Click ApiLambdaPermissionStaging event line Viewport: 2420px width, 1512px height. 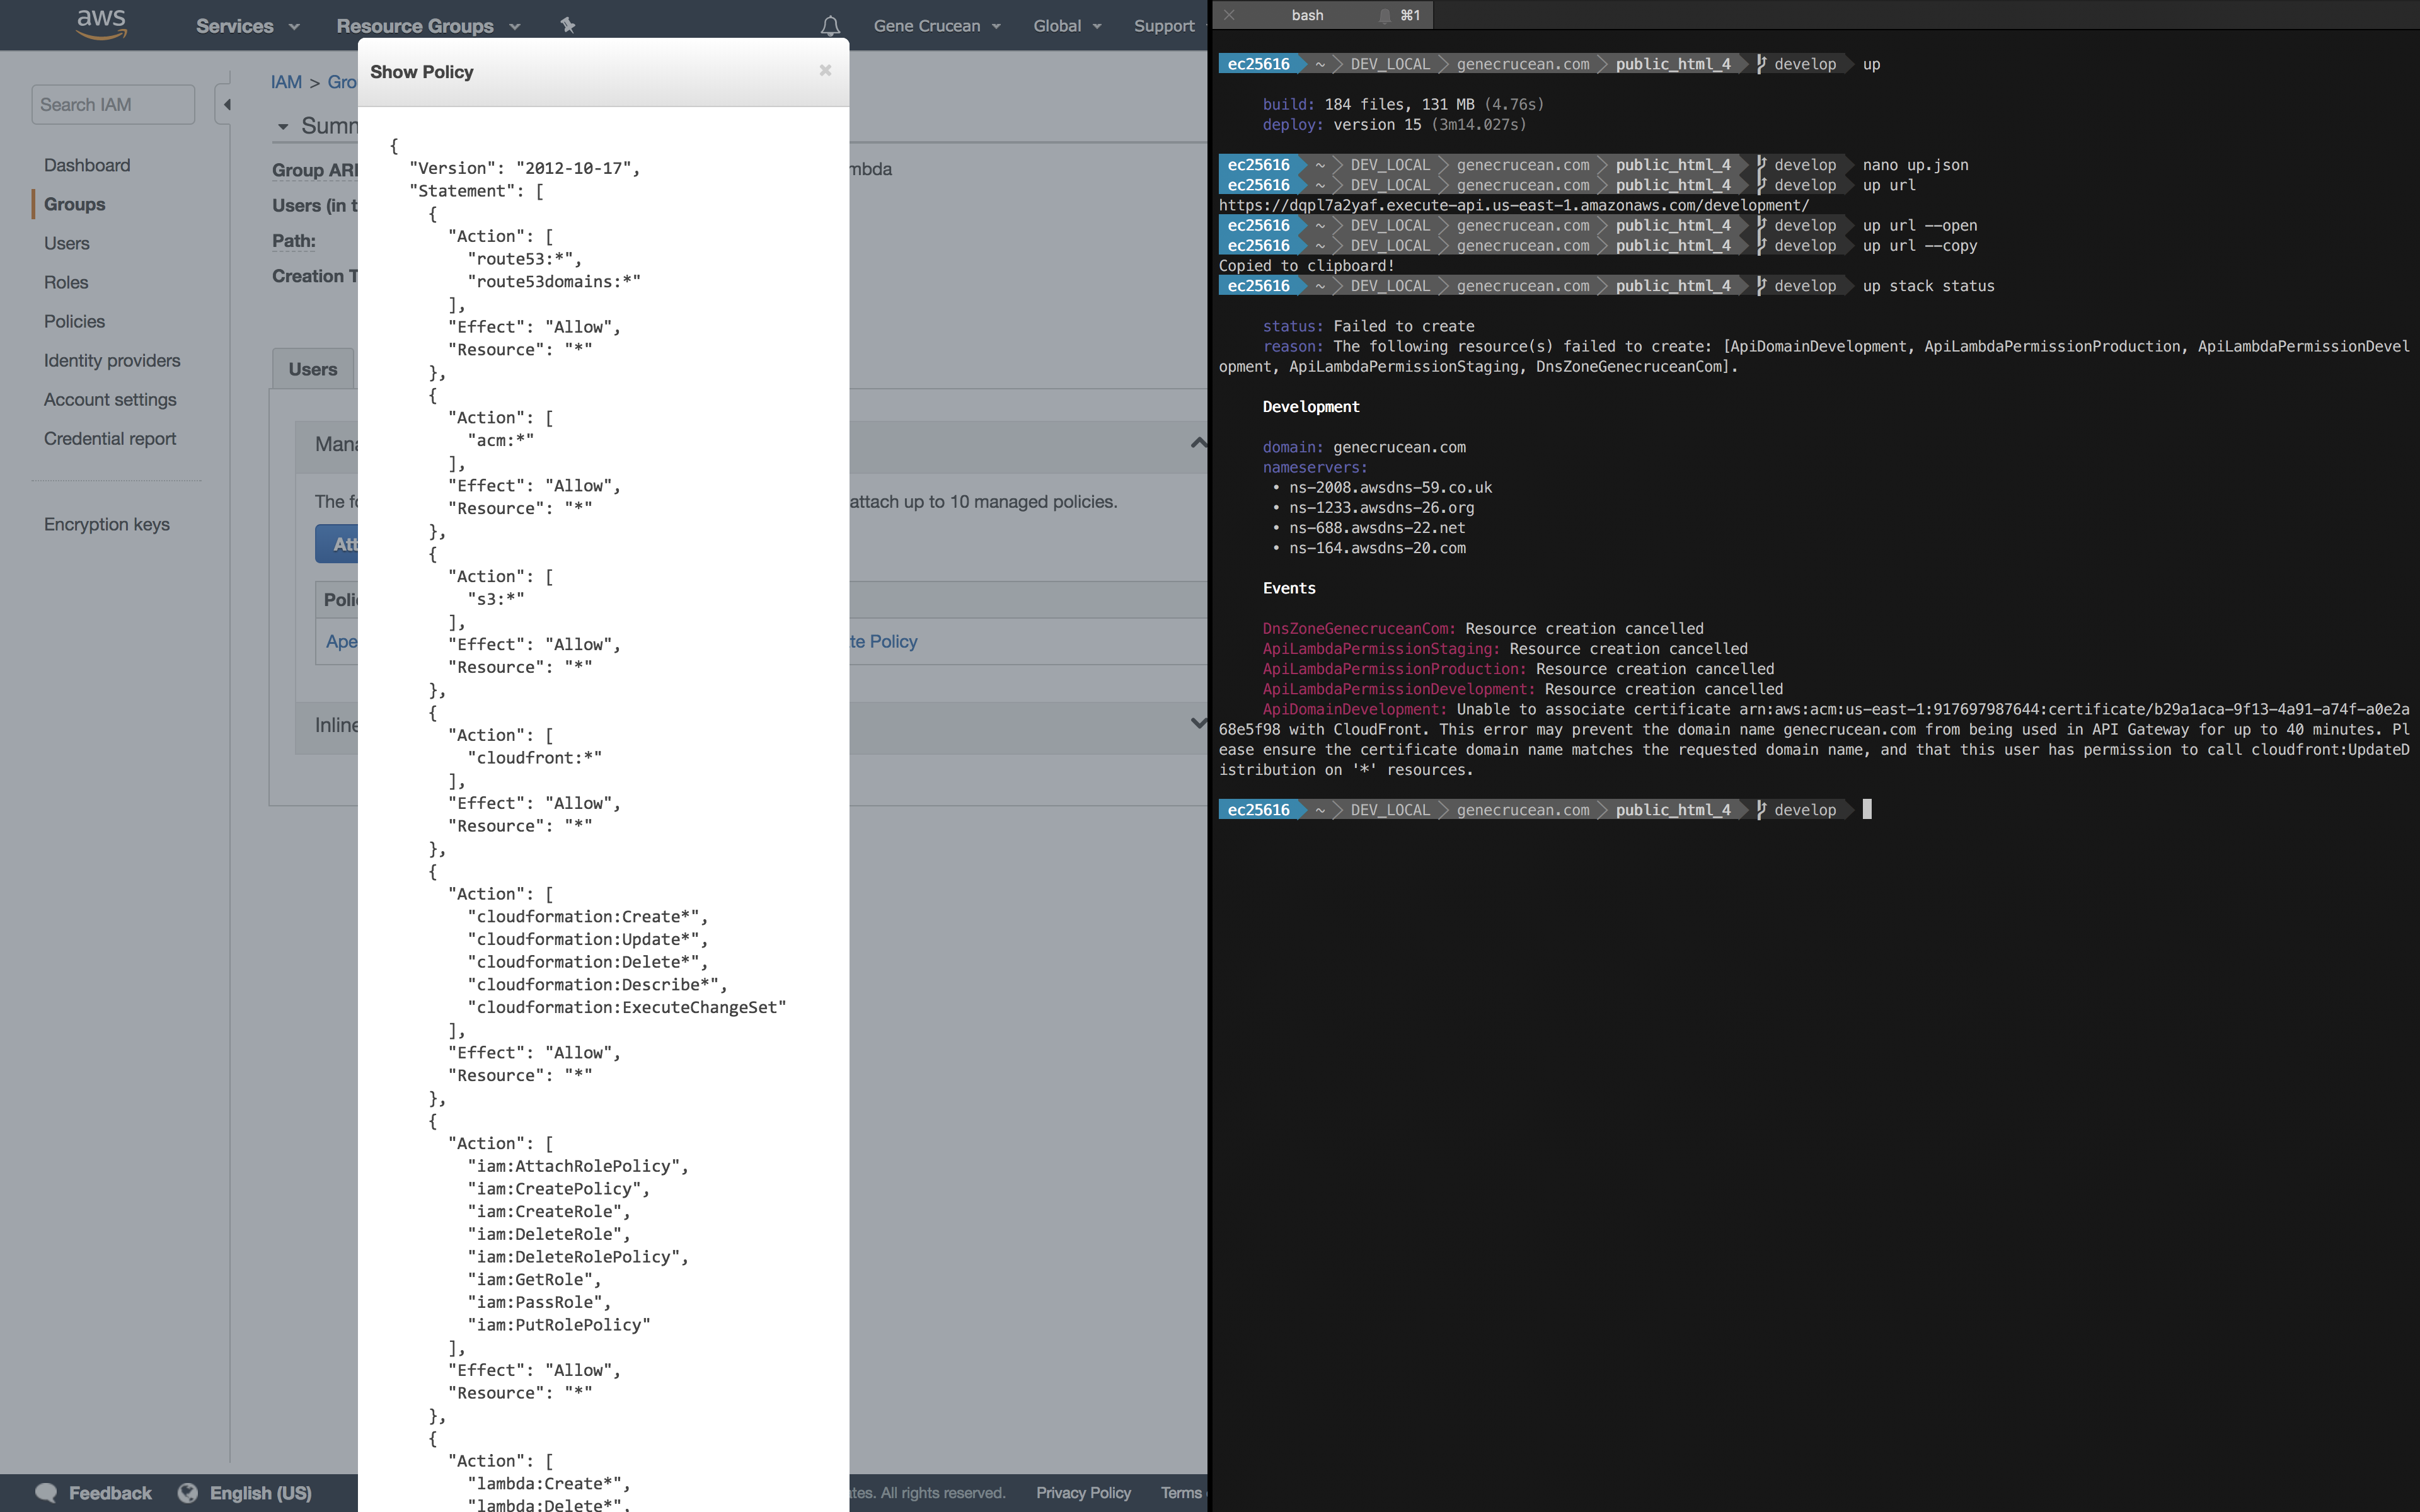pos(1505,648)
